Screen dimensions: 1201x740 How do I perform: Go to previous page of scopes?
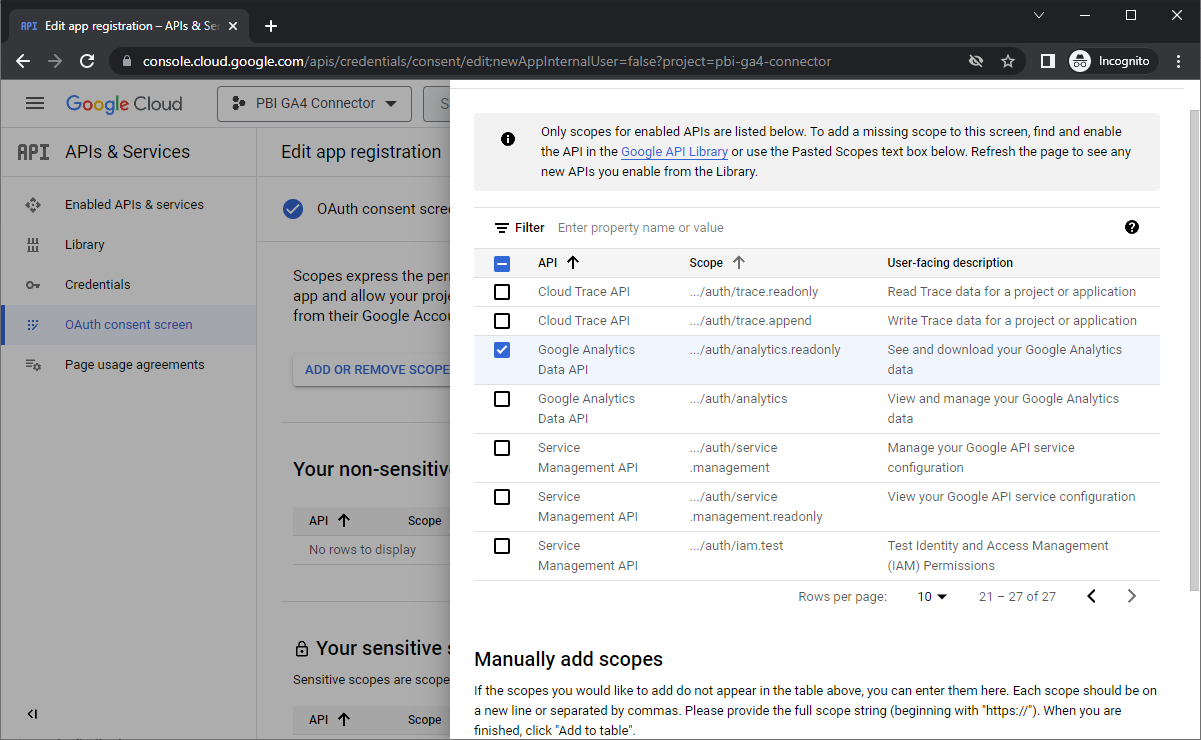coord(1091,596)
